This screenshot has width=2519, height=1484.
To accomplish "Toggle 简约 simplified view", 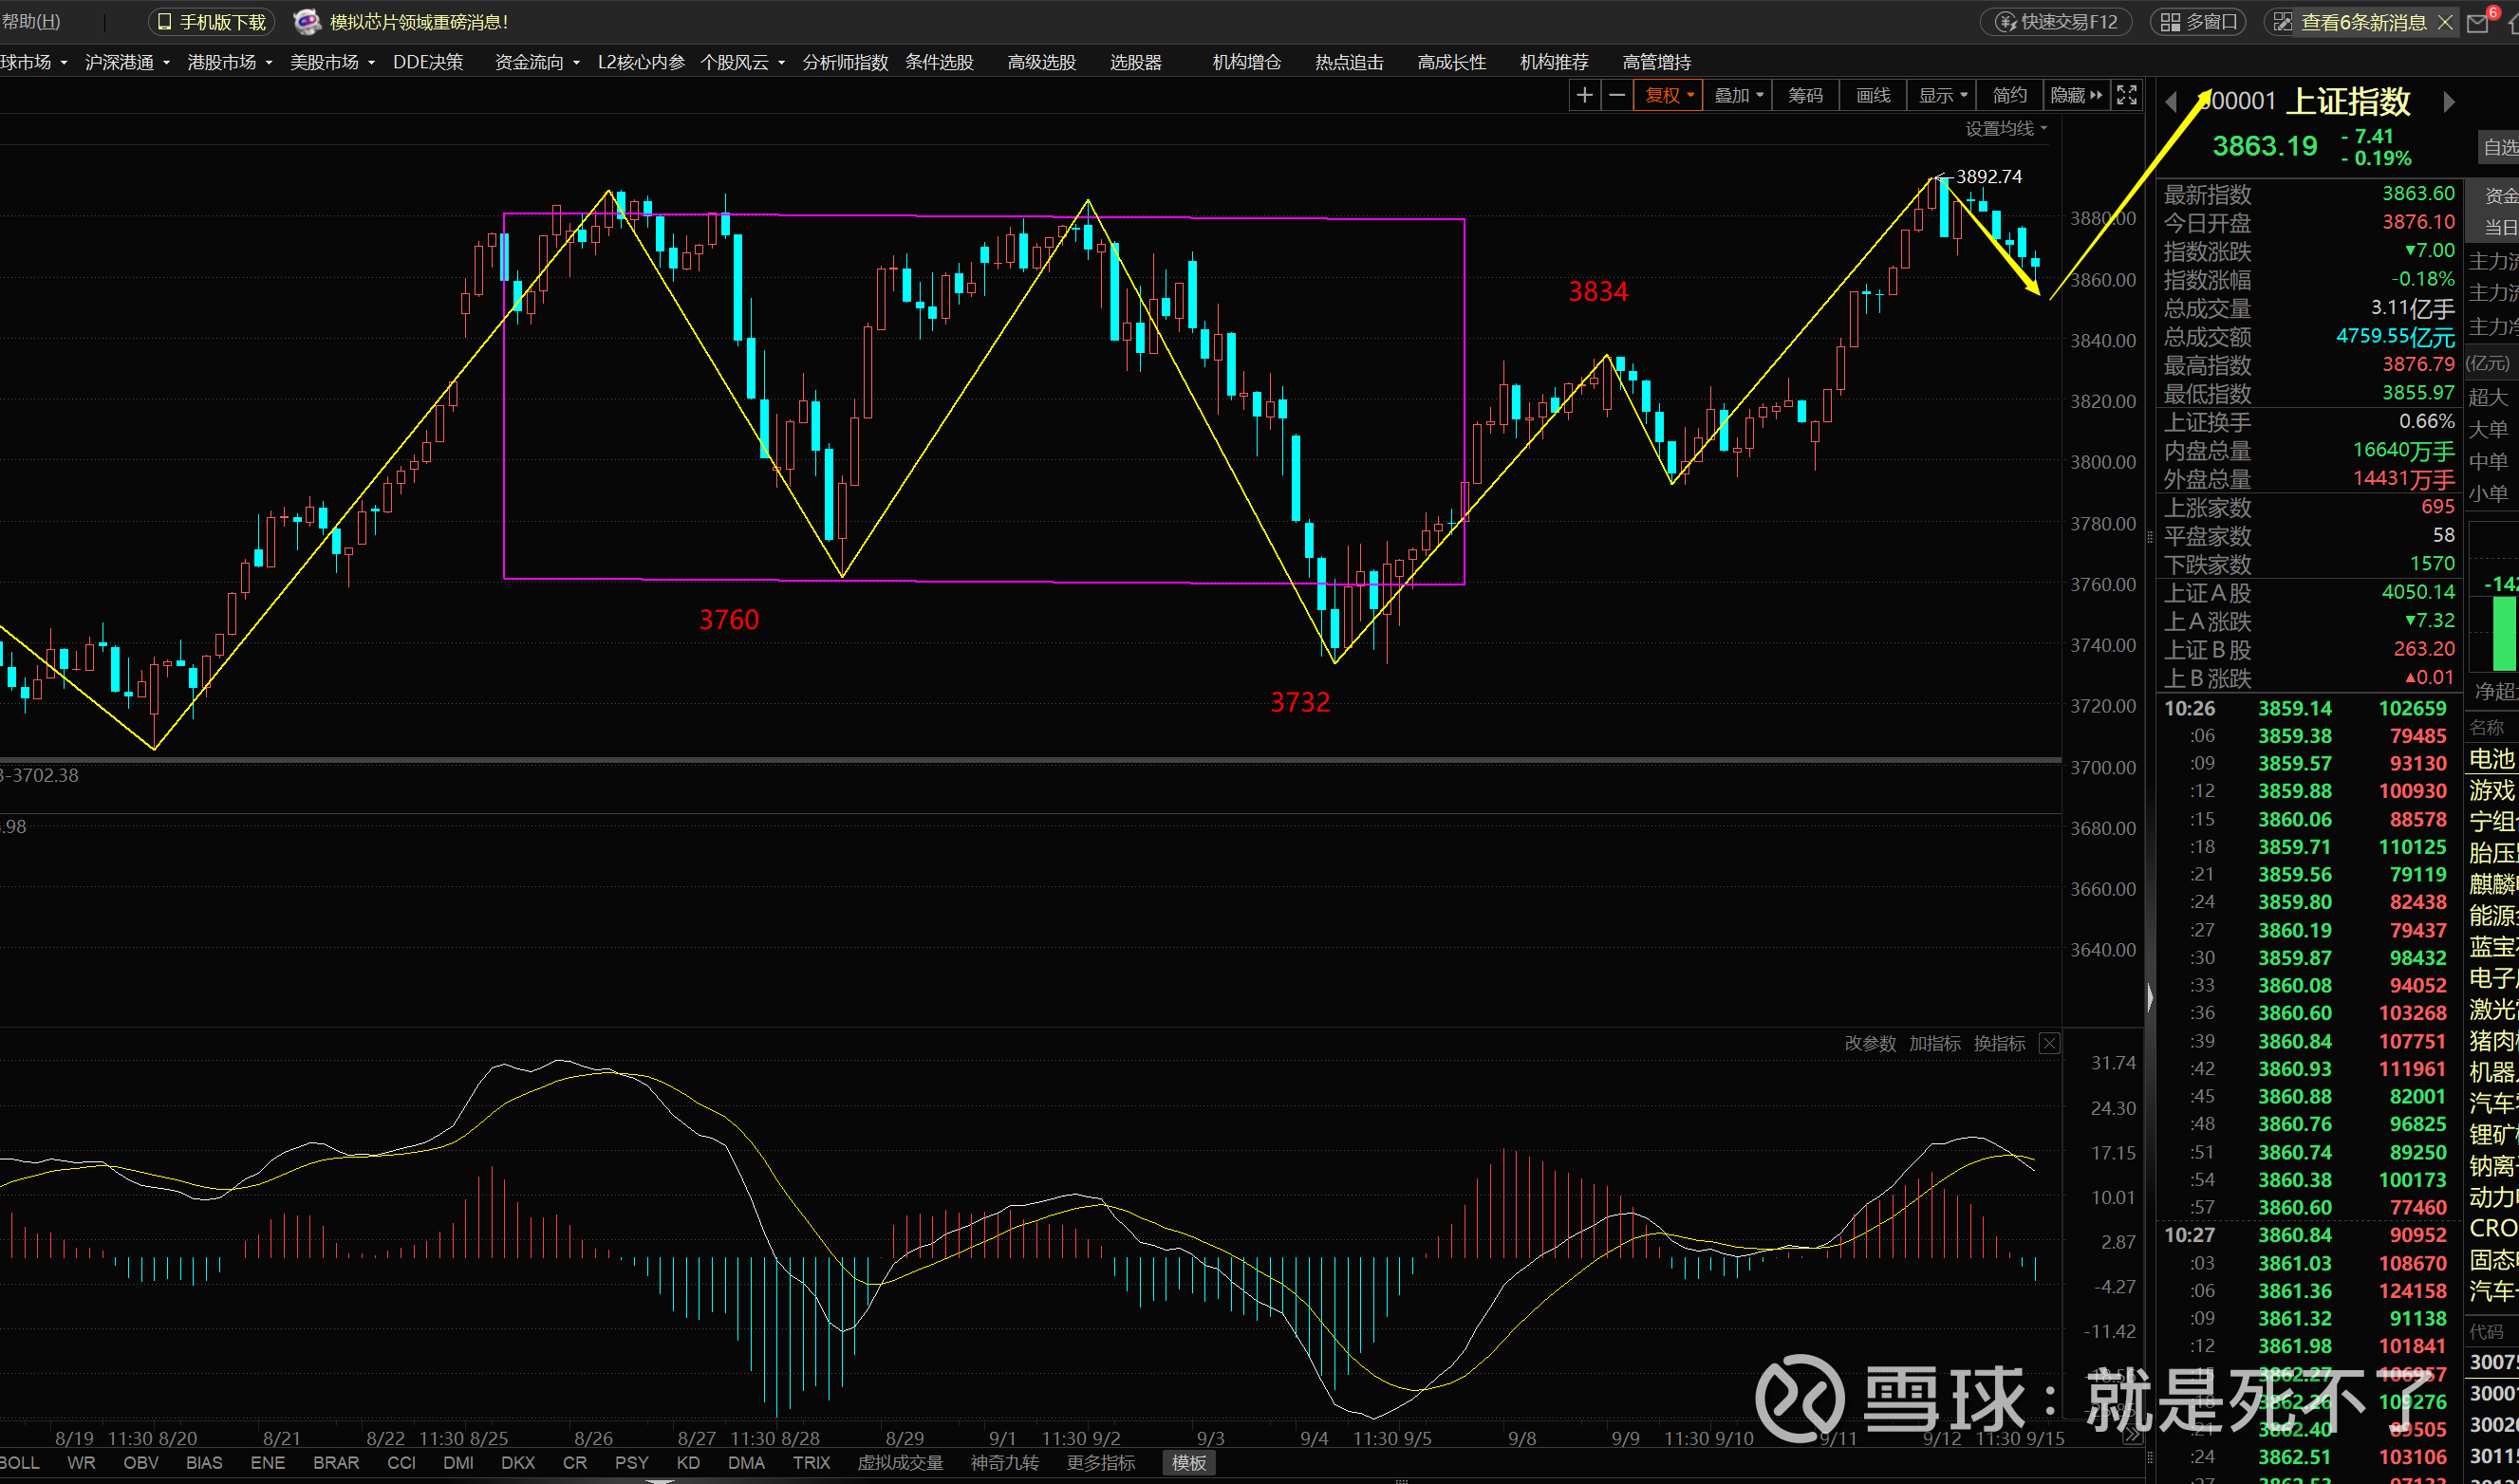I will (x=2008, y=95).
